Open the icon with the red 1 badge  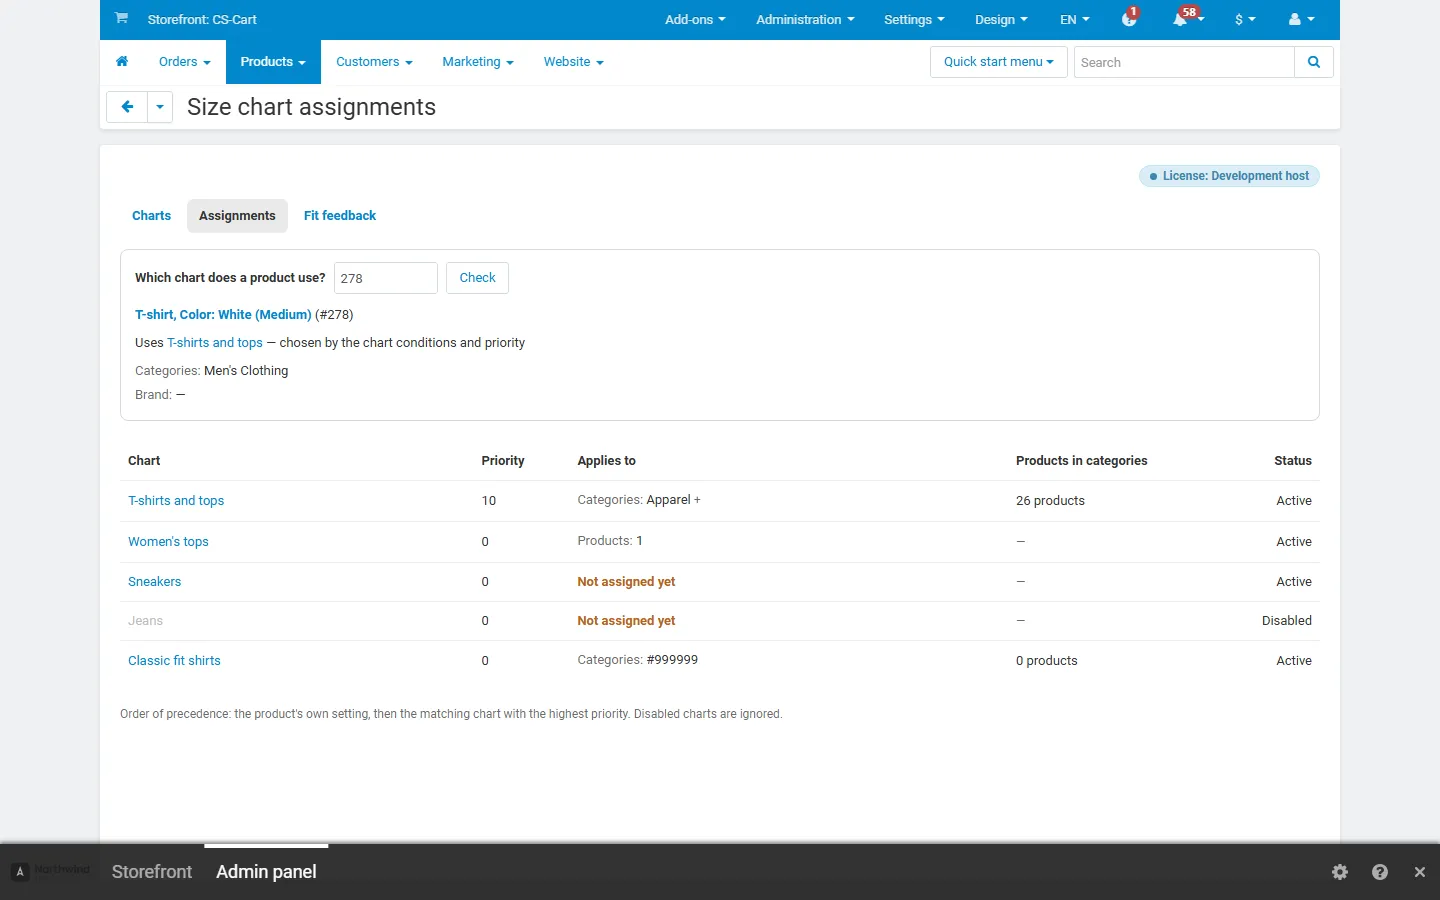click(x=1129, y=19)
